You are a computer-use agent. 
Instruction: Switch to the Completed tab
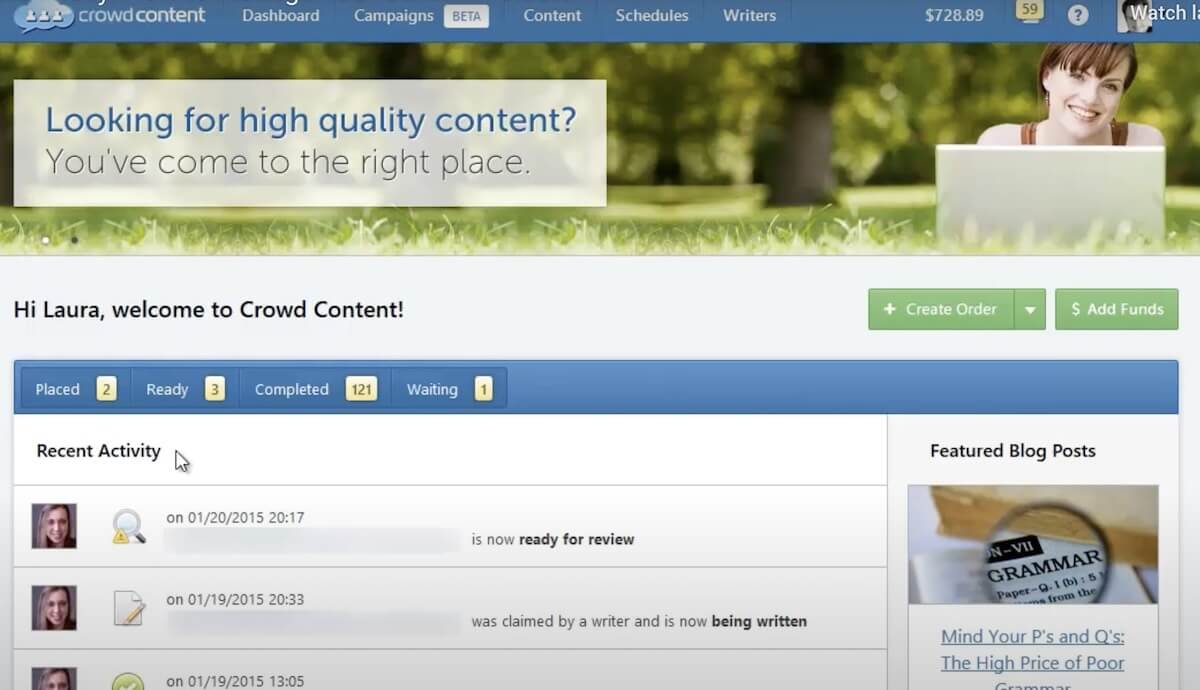coord(315,389)
